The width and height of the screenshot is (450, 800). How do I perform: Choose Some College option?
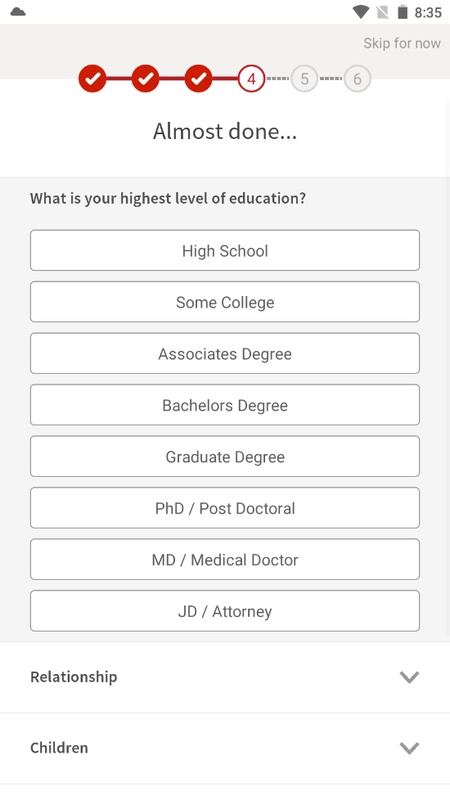click(225, 302)
